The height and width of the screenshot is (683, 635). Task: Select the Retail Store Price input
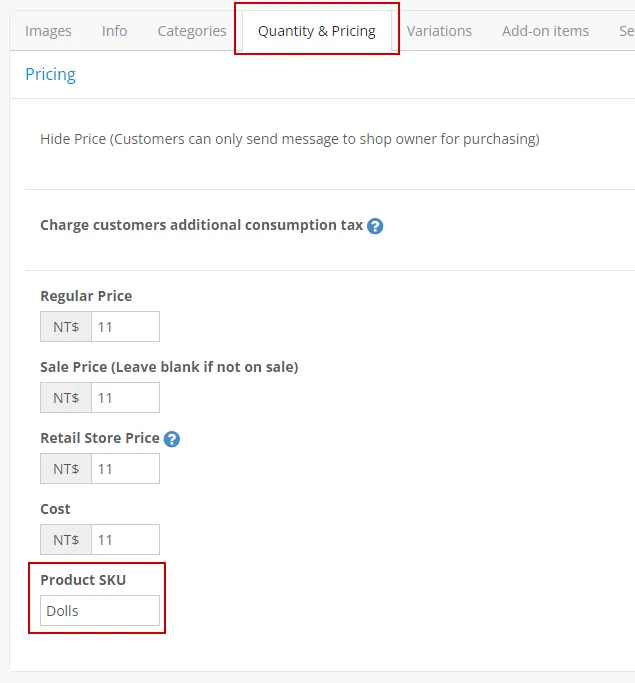125,469
